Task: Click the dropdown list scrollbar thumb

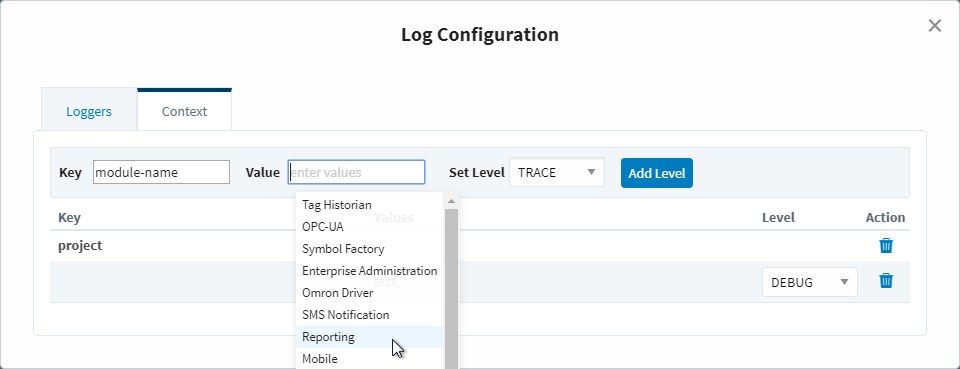Action: point(451,289)
